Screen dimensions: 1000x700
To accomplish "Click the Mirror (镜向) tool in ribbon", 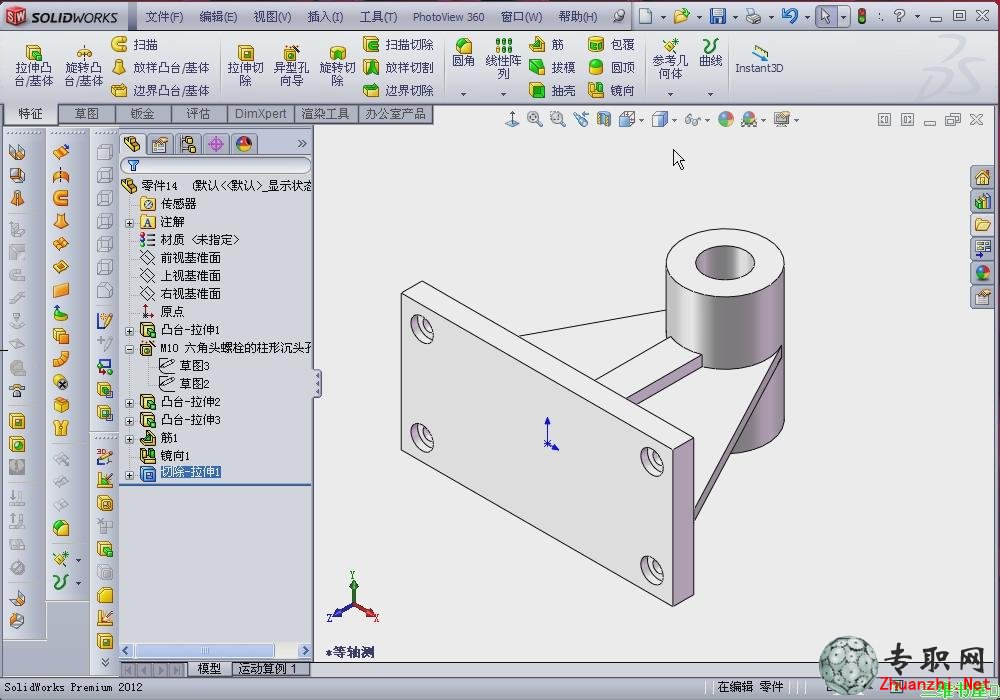I will [x=612, y=90].
